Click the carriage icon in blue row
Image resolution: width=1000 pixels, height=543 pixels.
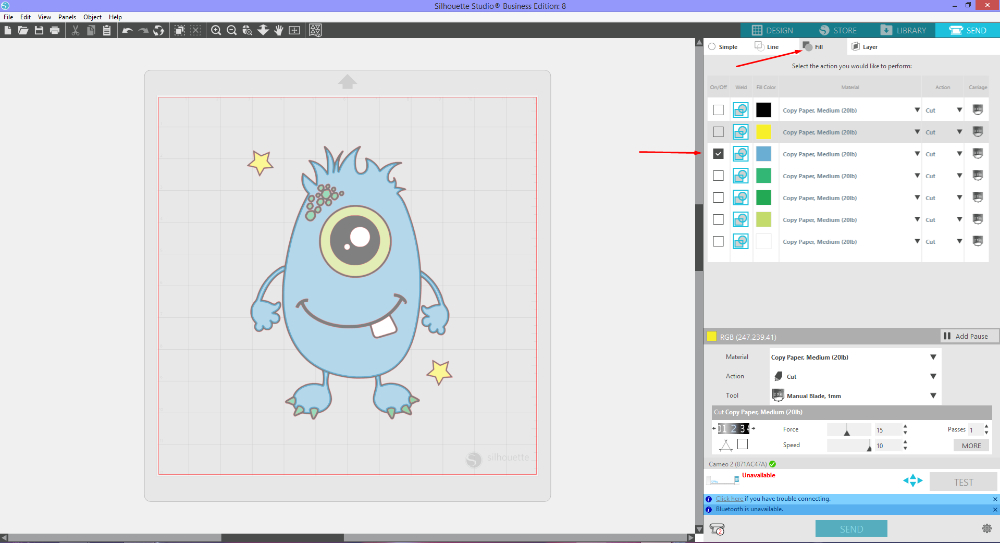pos(978,154)
